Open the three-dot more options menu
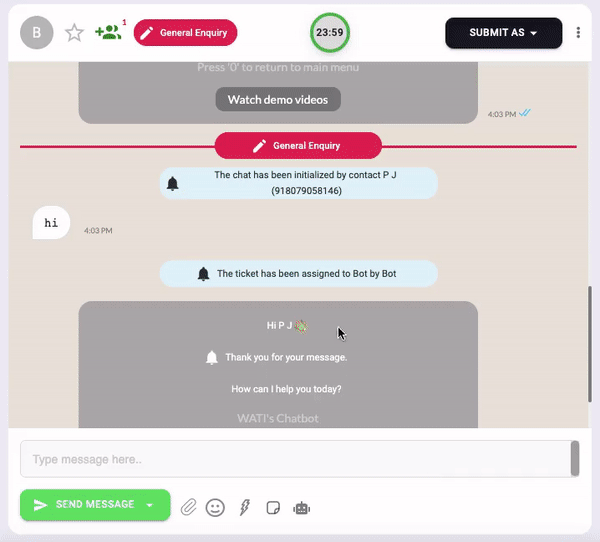Screen dimensions: 600x542 pos(578,33)
